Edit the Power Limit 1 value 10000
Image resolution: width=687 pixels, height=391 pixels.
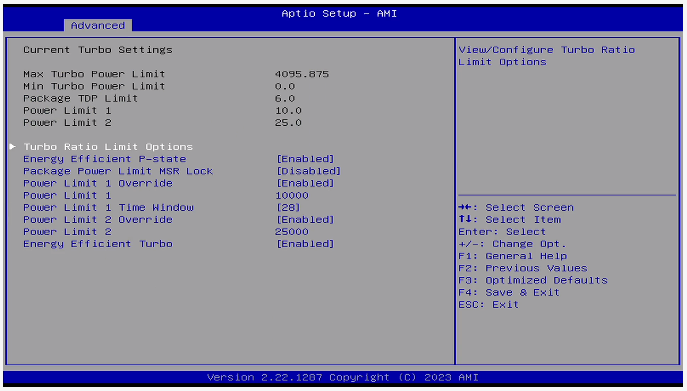pyautogui.click(x=292, y=196)
